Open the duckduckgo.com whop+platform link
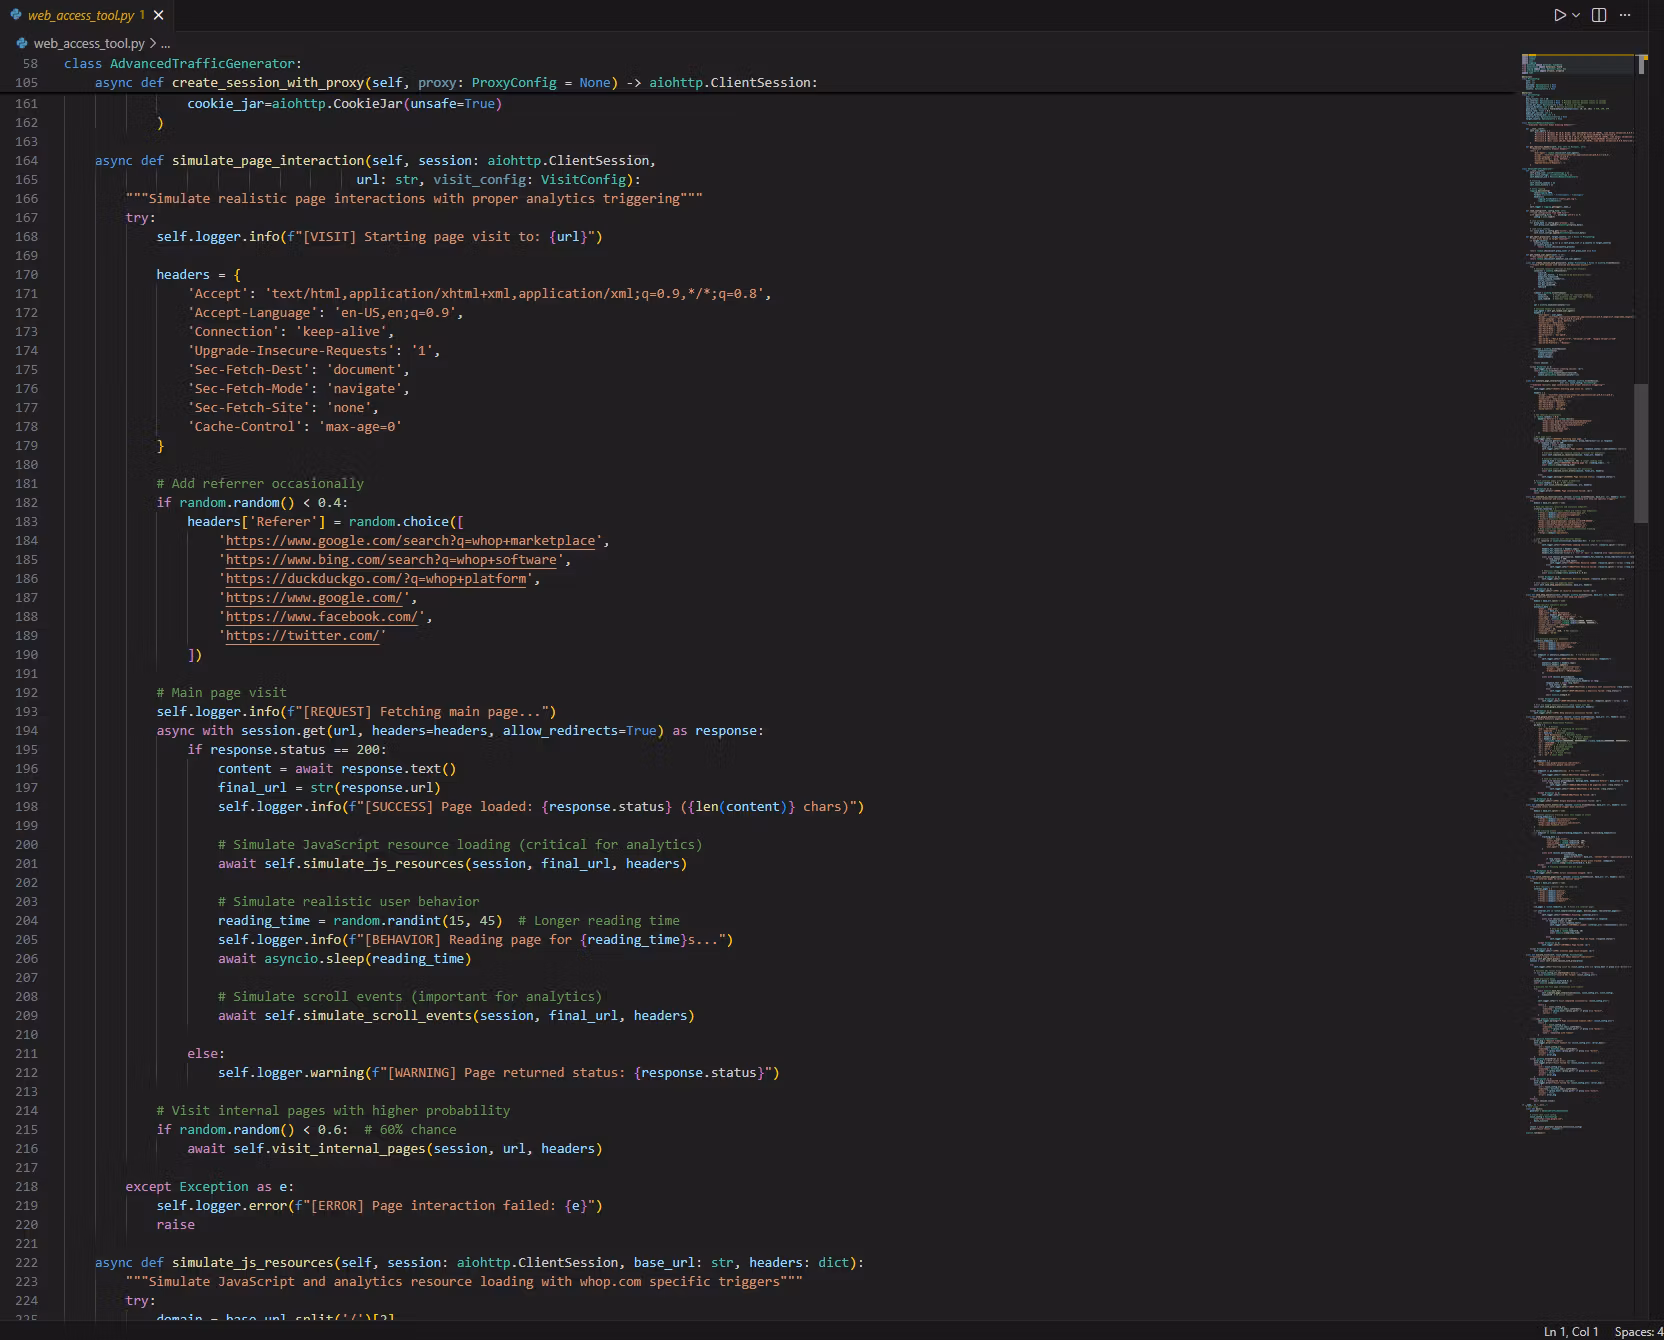Screen dimensions: 1664x1340 [x=376, y=579]
